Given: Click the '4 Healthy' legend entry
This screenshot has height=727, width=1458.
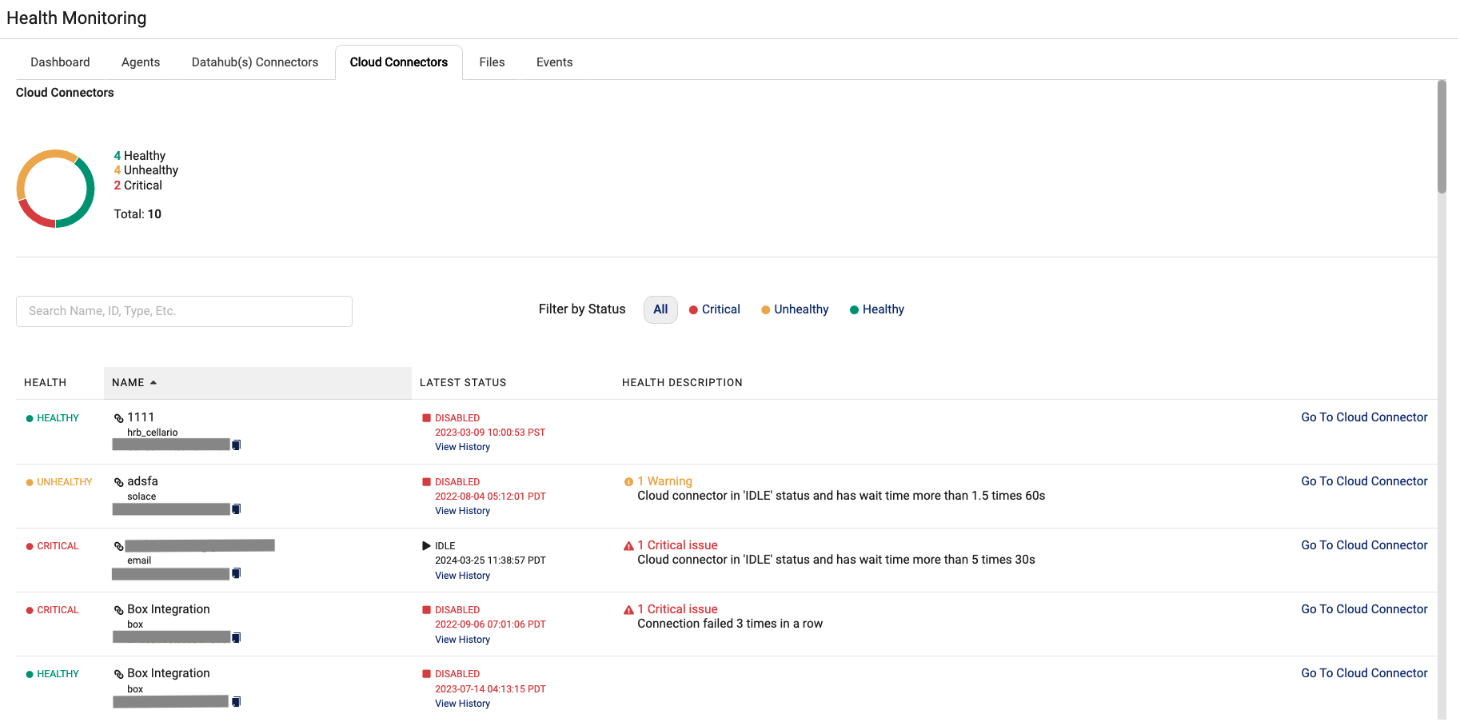Looking at the screenshot, I should [x=140, y=156].
